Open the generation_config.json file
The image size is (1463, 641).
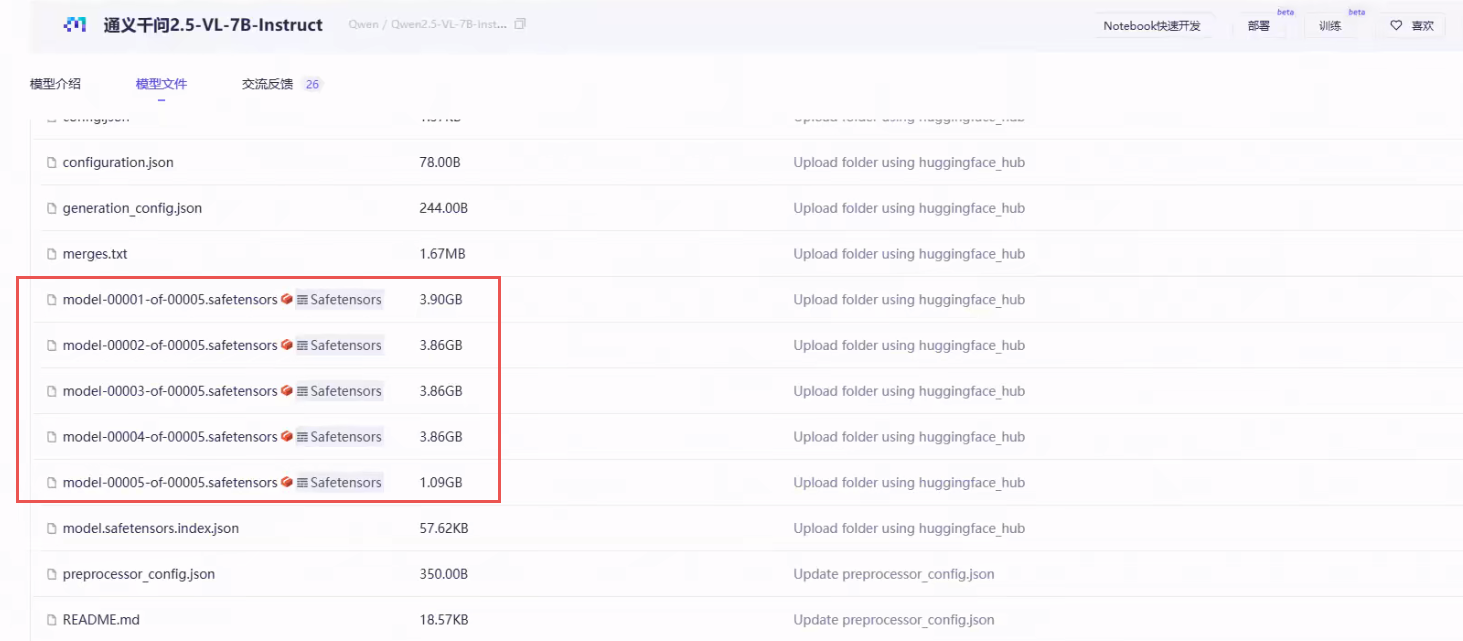coord(132,208)
